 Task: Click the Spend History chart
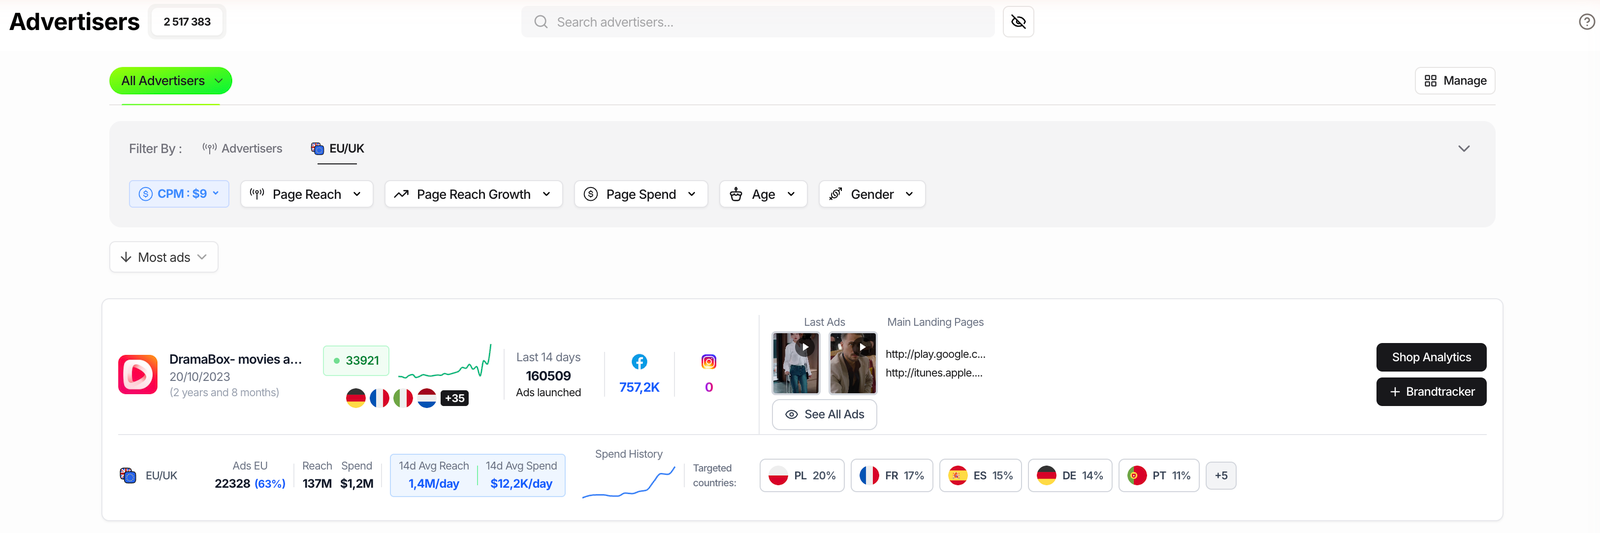pyautogui.click(x=629, y=482)
